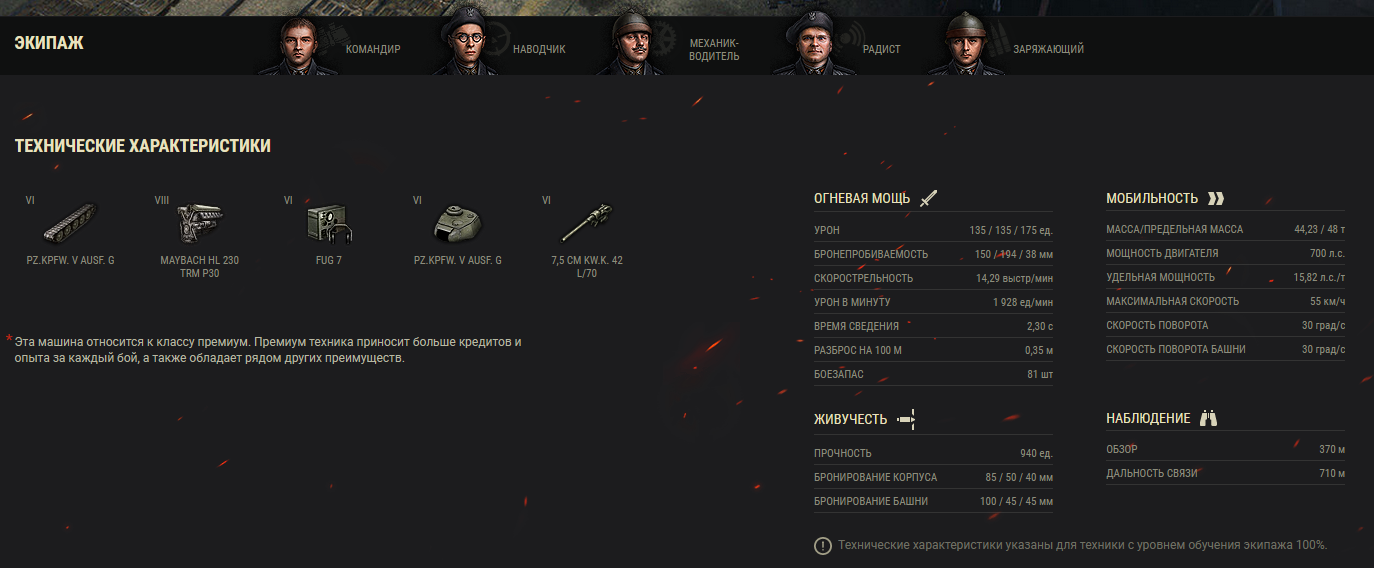Click the Радист crew member portrait
The width and height of the screenshot is (1374, 568).
point(812,46)
